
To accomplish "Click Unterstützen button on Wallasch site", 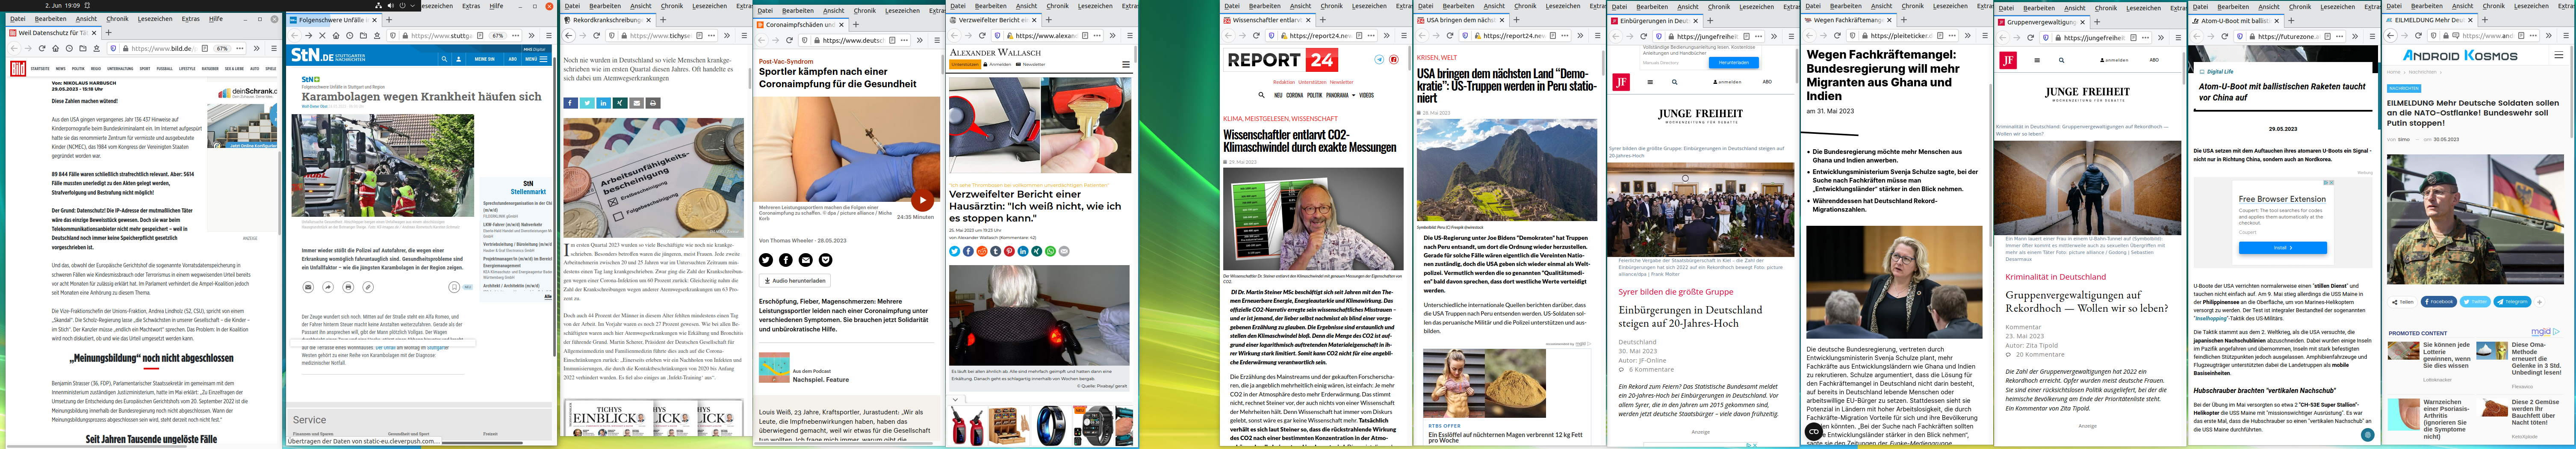I will 965,64.
